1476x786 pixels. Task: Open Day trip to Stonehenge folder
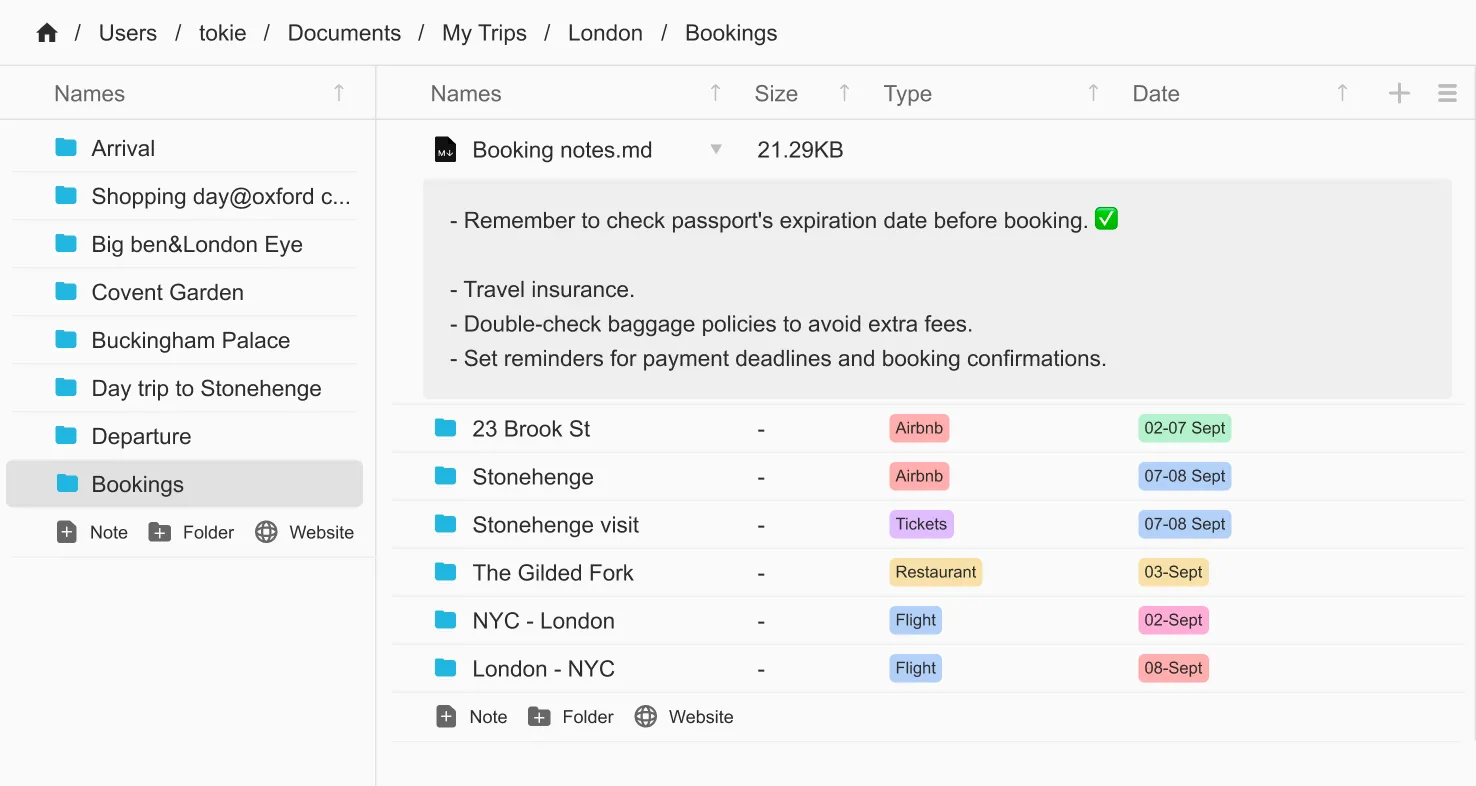206,388
